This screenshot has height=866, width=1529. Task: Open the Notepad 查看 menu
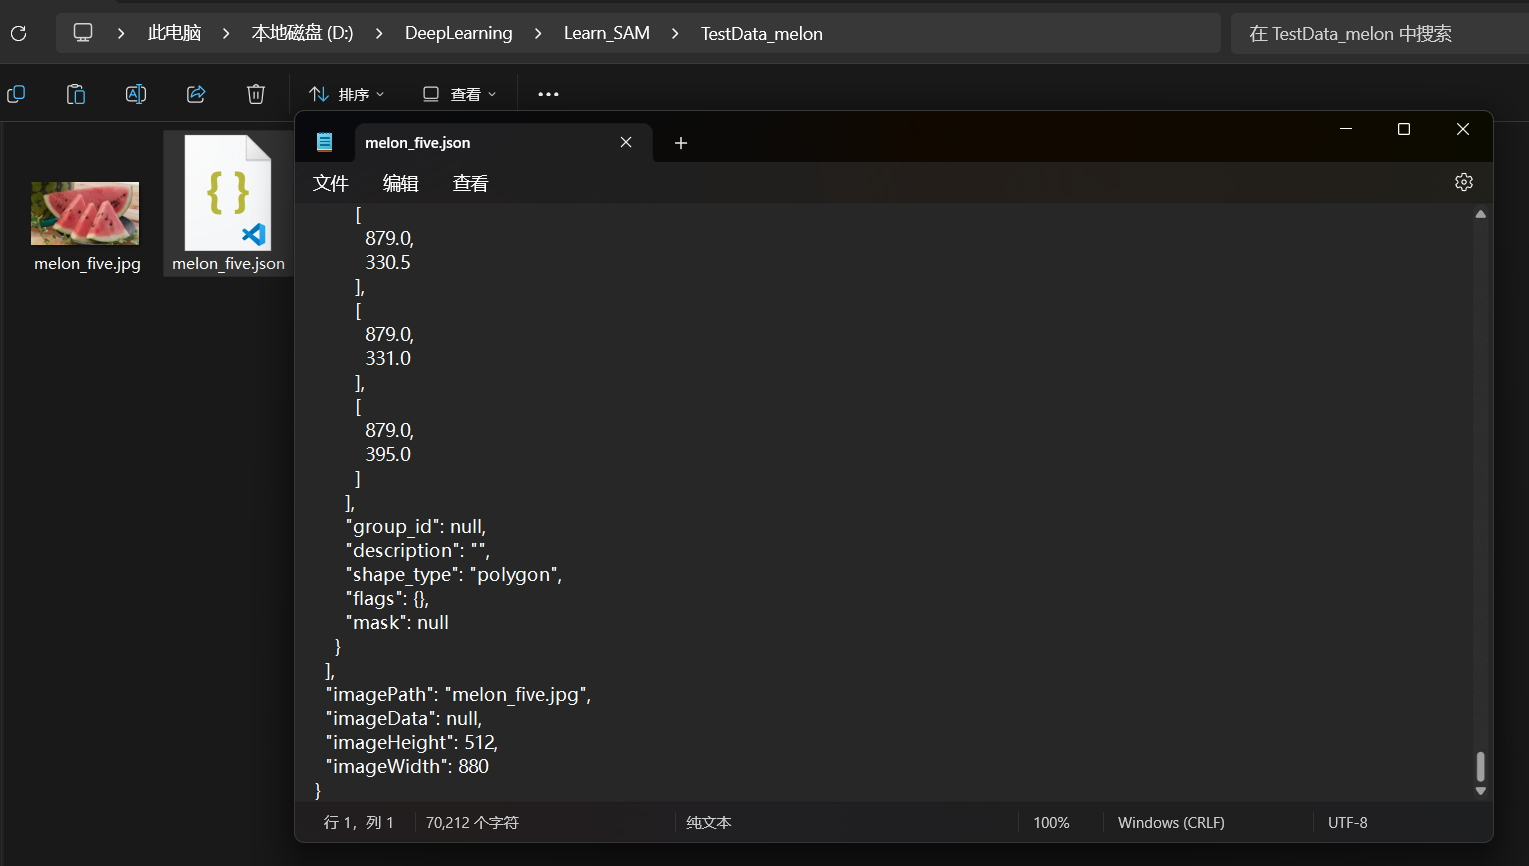(470, 183)
